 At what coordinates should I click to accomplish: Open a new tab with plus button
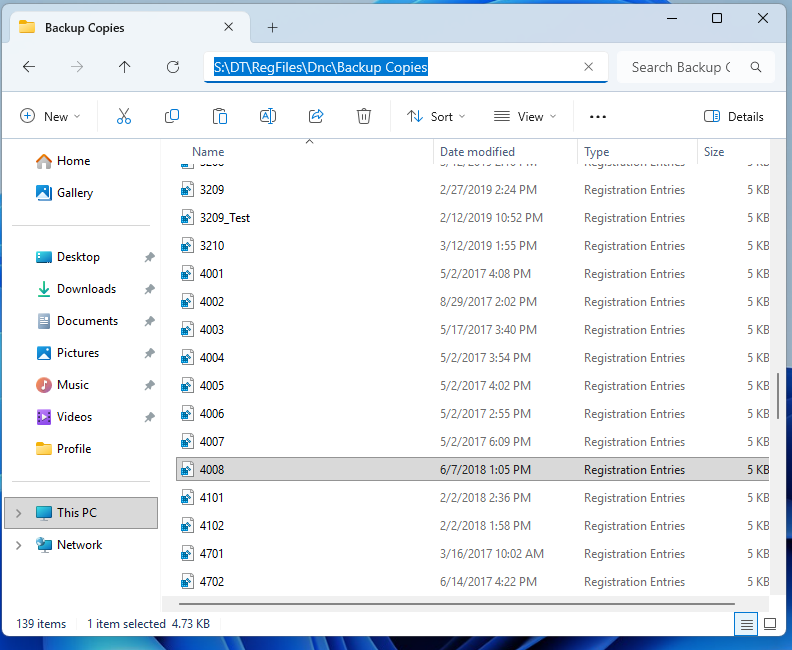point(272,27)
